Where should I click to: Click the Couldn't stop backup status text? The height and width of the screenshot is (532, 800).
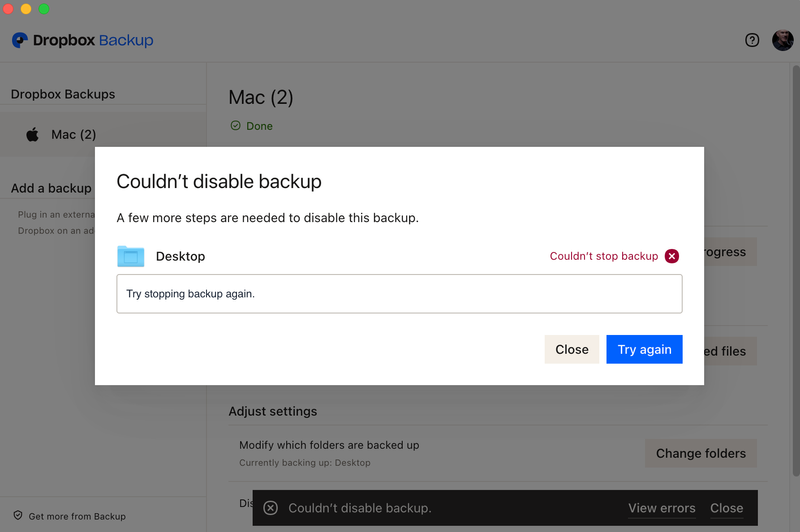coord(603,256)
